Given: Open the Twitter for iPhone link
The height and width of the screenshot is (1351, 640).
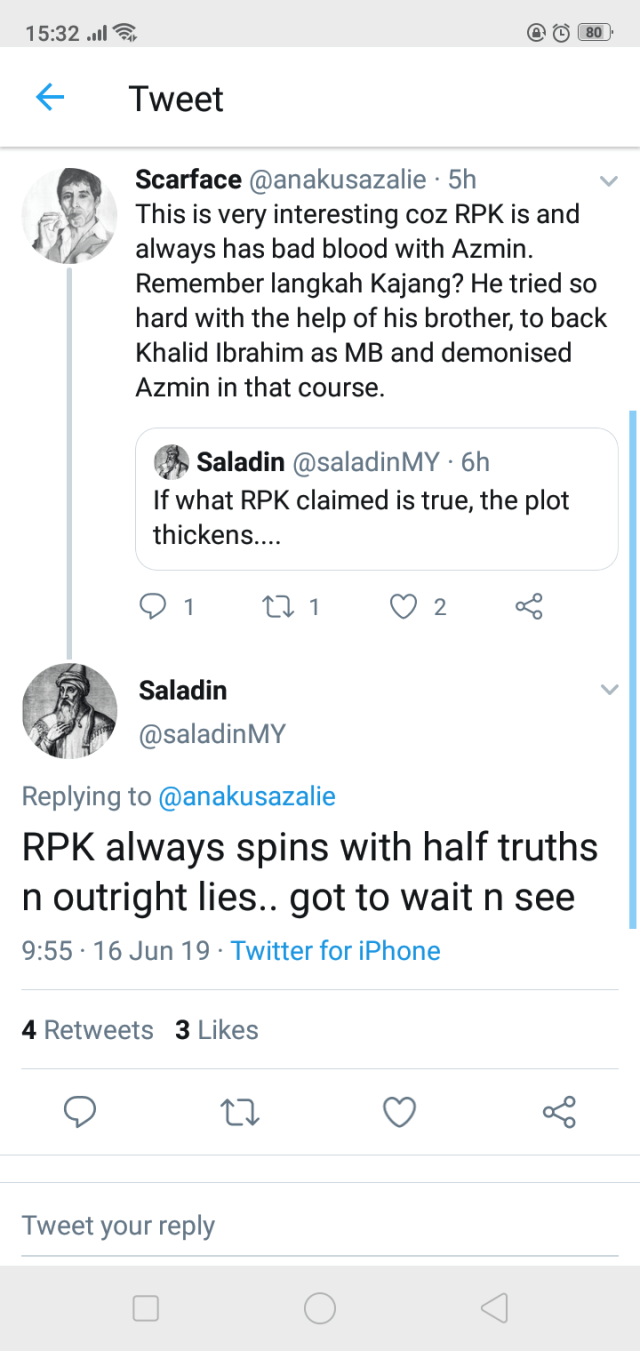Looking at the screenshot, I should coord(335,950).
